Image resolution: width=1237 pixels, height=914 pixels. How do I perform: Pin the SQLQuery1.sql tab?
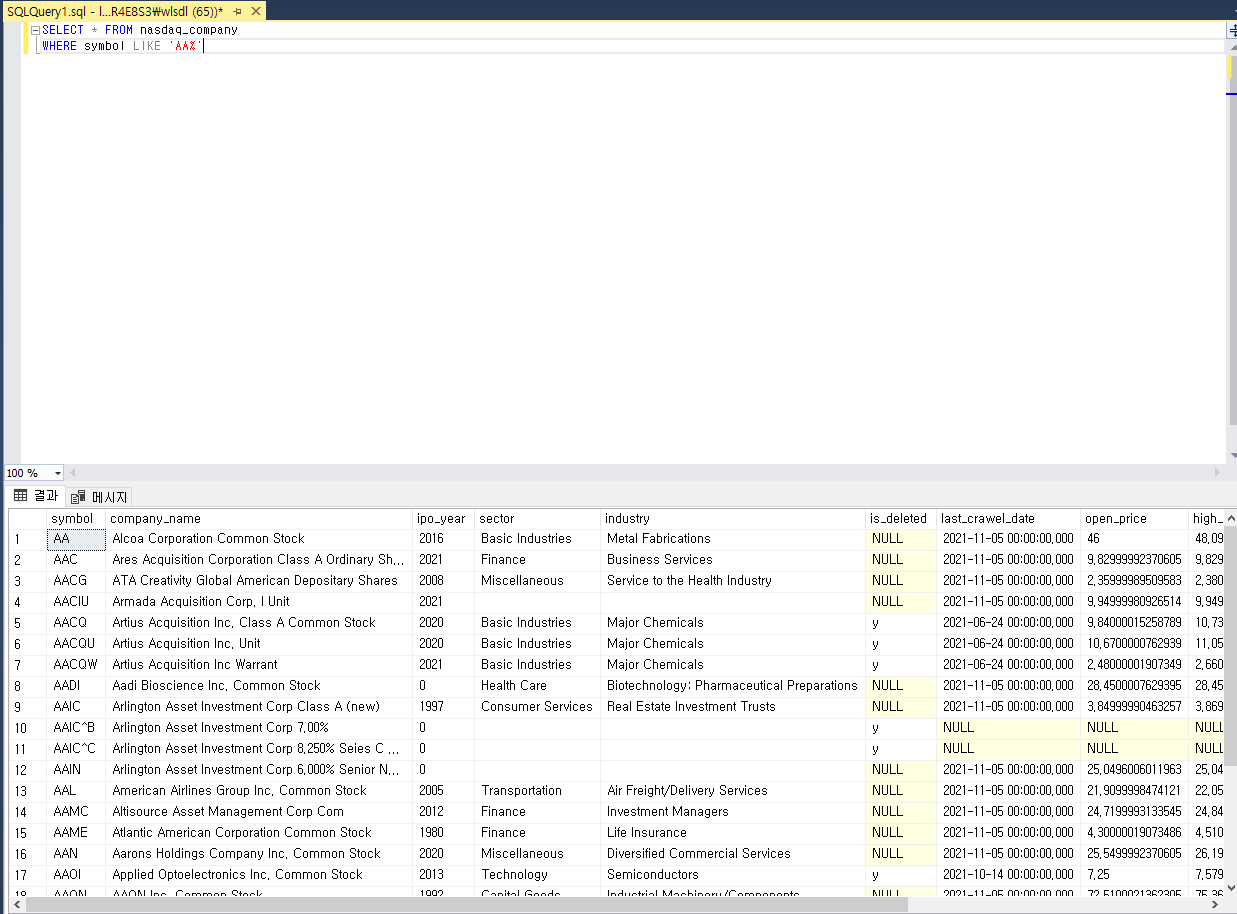coord(238,11)
